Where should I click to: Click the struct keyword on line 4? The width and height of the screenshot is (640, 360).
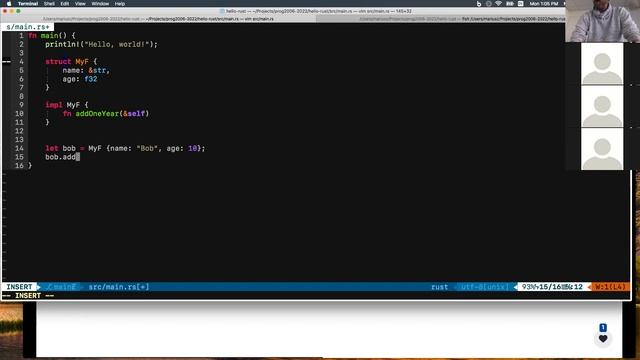(58, 62)
